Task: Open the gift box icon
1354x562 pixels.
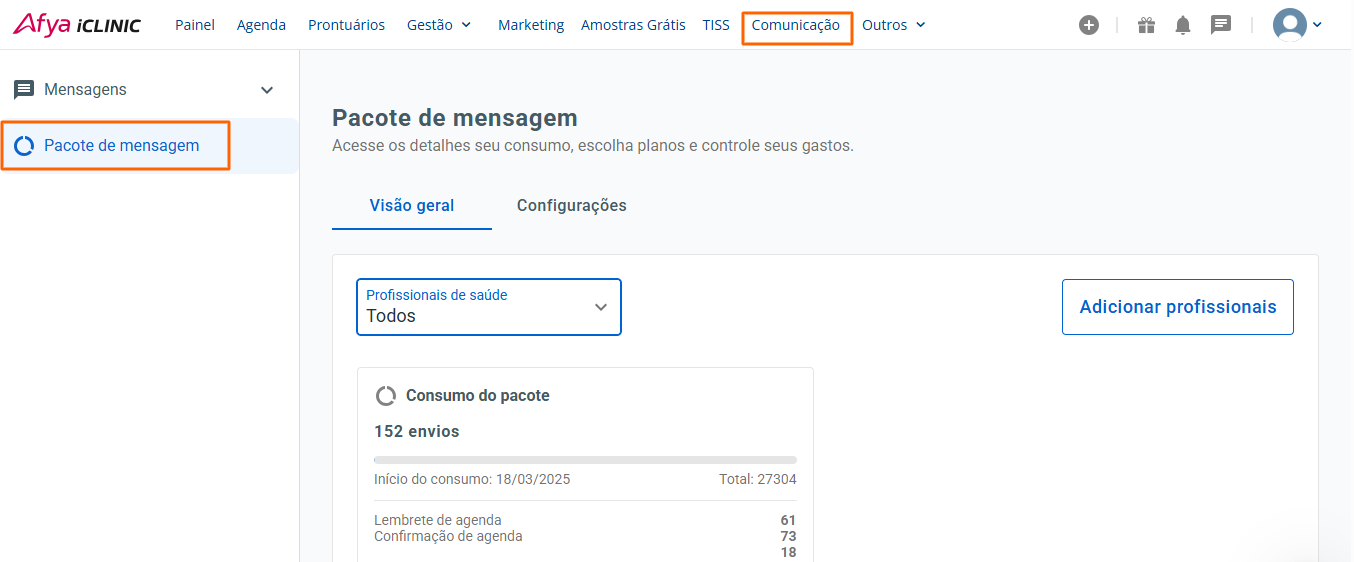Action: [1146, 25]
